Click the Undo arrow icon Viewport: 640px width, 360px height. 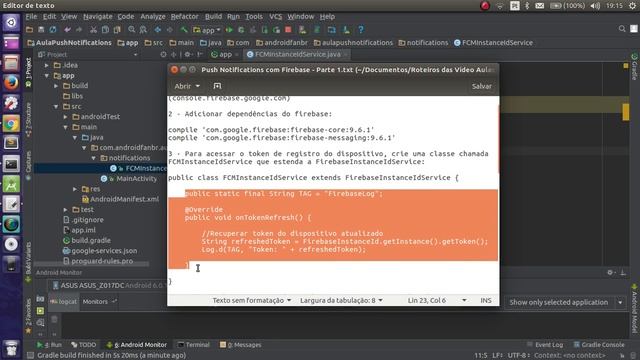67,29
